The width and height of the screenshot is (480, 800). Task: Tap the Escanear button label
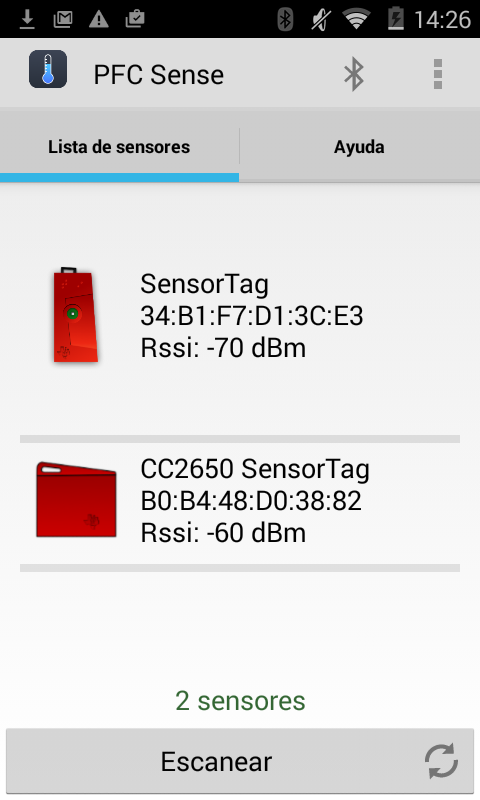(x=216, y=762)
